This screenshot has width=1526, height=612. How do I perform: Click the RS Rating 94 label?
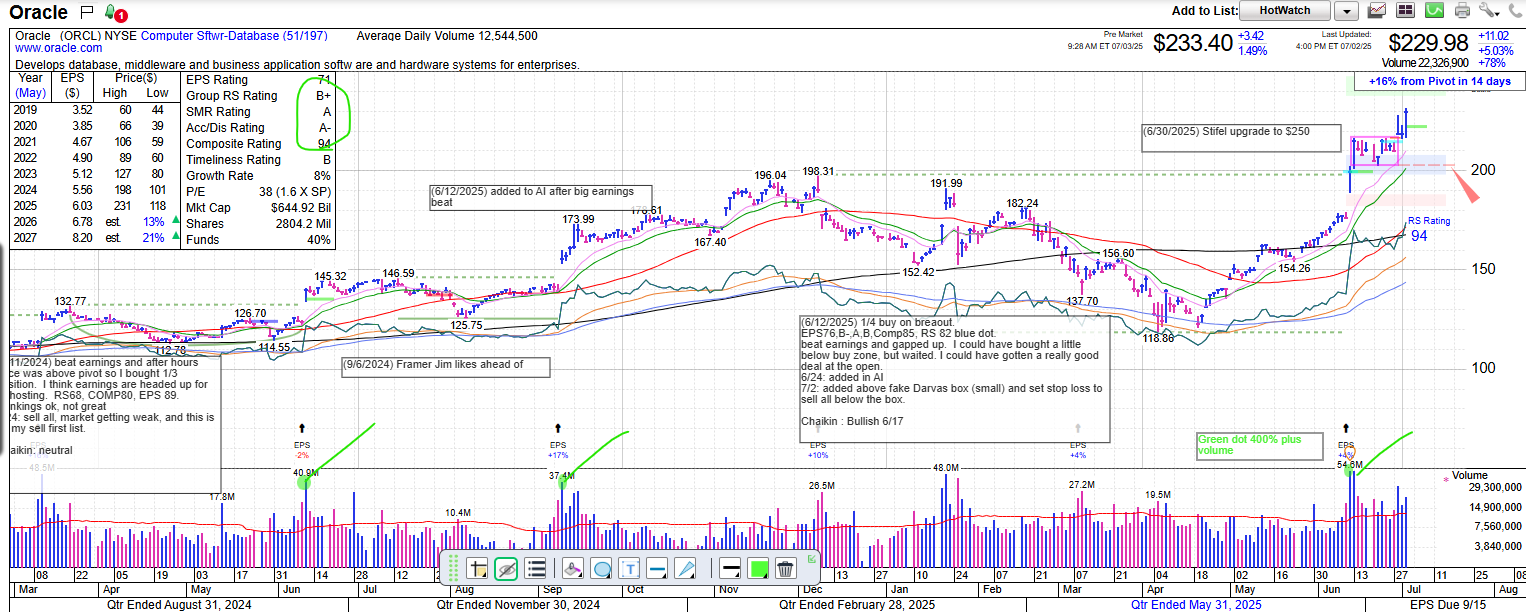(x=1428, y=229)
